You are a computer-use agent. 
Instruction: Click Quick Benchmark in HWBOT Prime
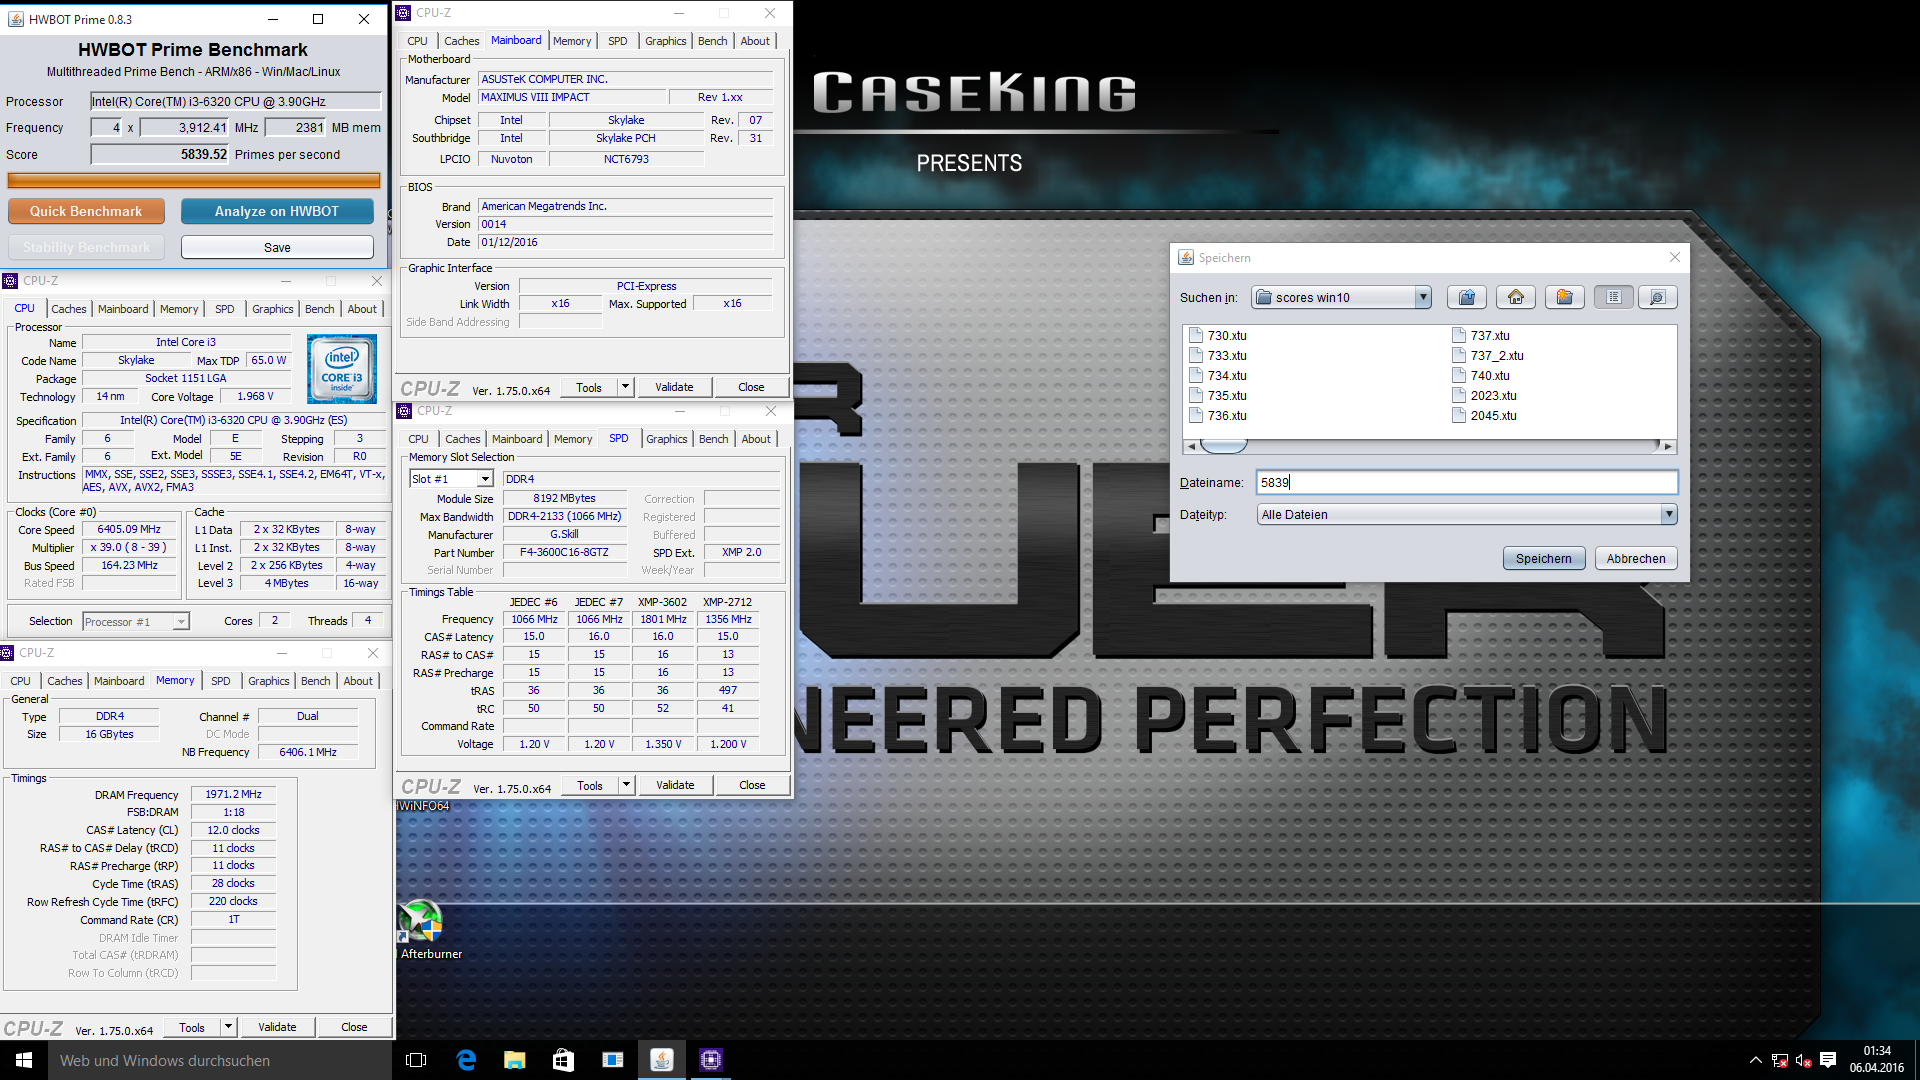click(x=86, y=211)
